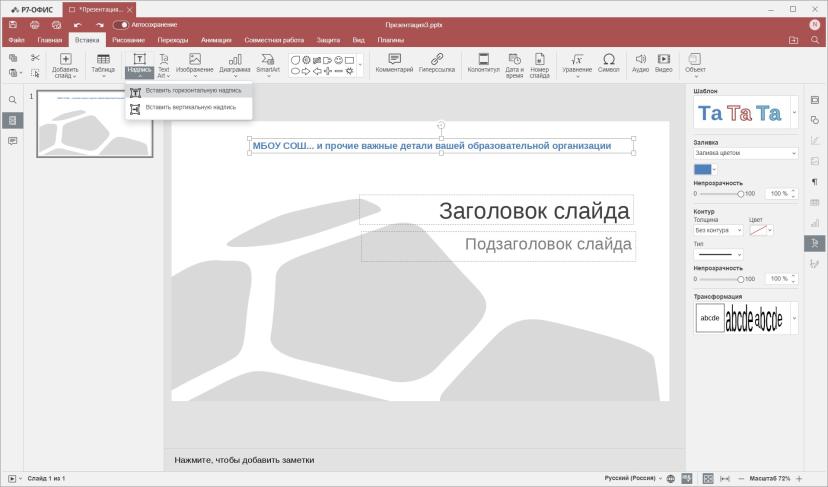Open slide settings in right sidebar
Viewport: 828px width, 487px height.
click(815, 100)
